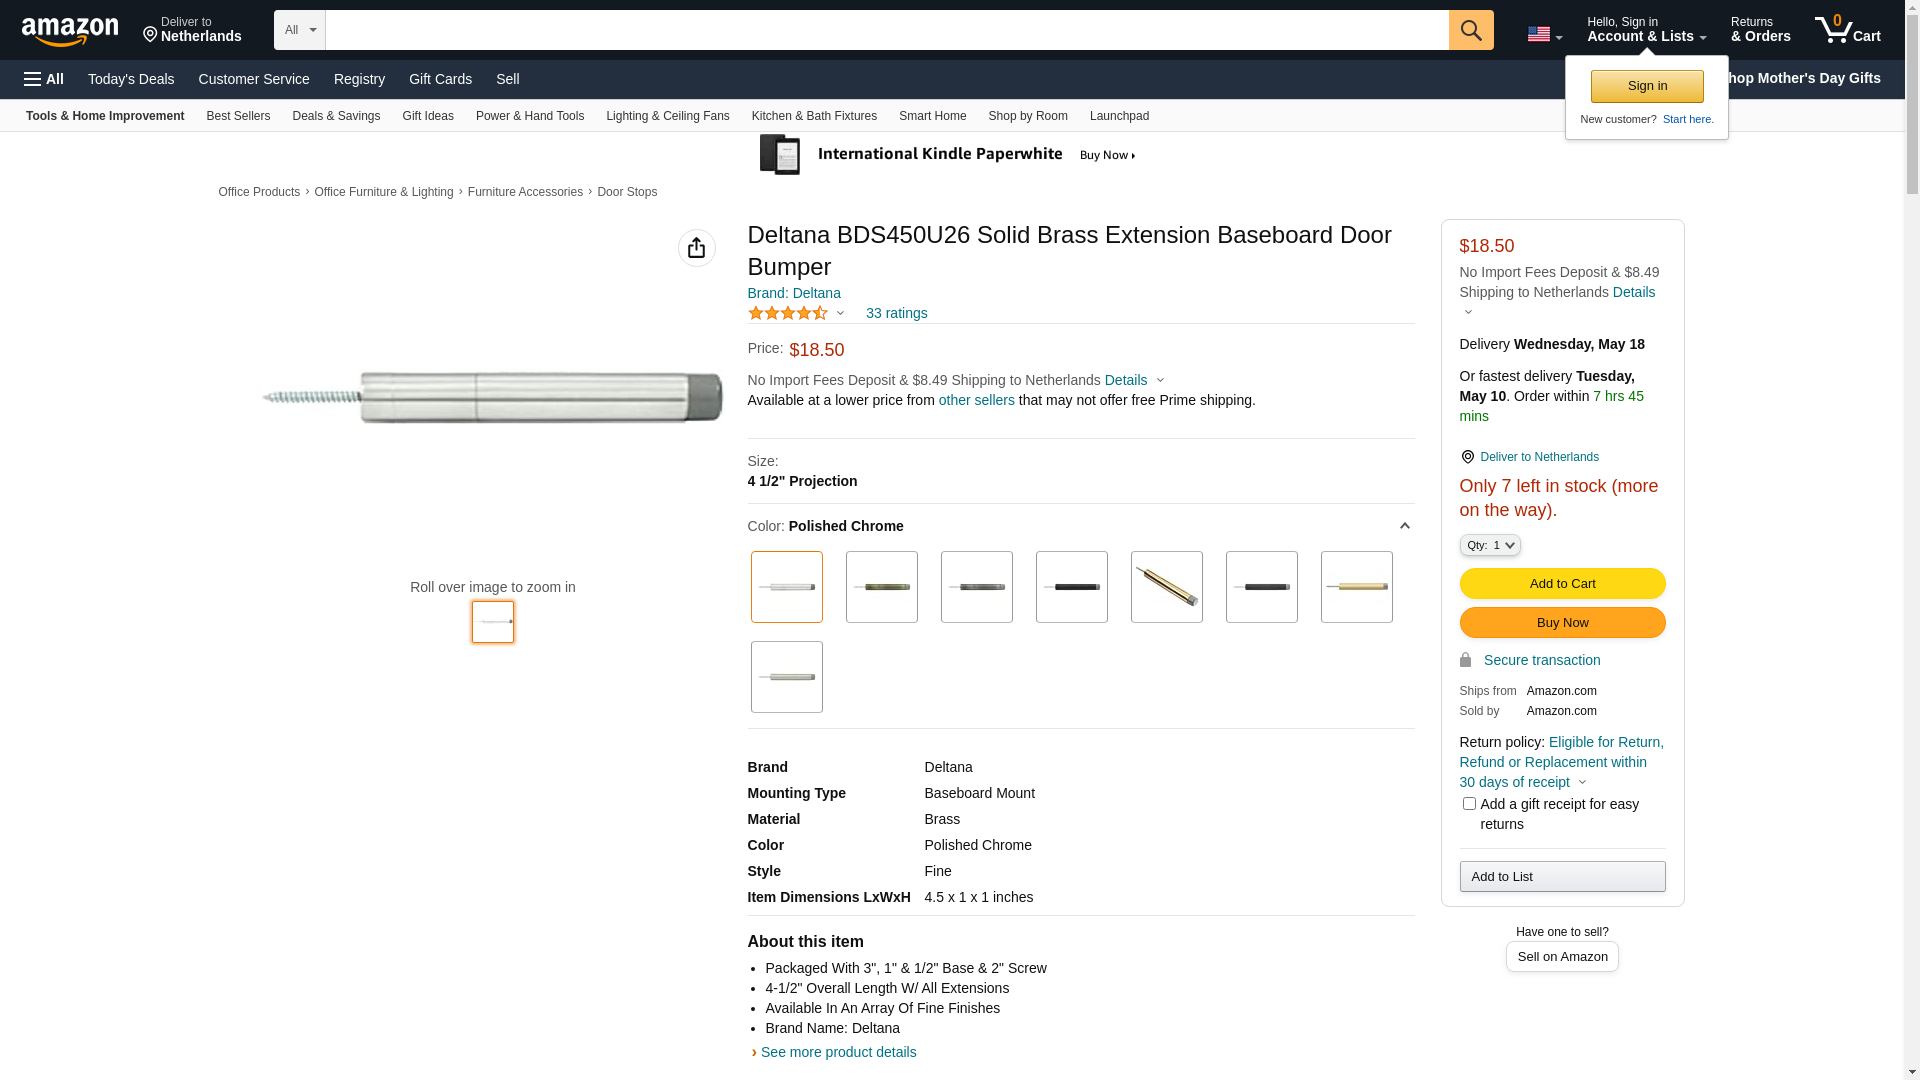
Task: Click the search magnifier button
Action: [x=1470, y=30]
